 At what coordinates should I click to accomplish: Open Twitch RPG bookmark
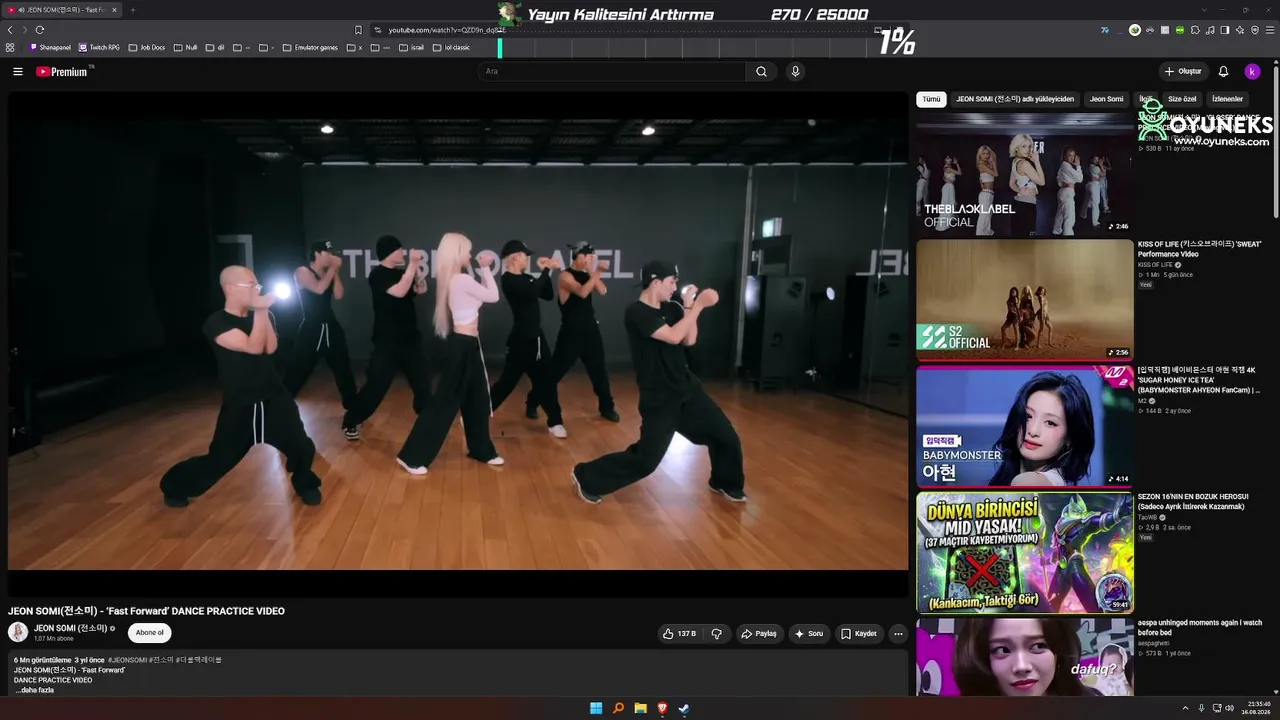(99, 47)
